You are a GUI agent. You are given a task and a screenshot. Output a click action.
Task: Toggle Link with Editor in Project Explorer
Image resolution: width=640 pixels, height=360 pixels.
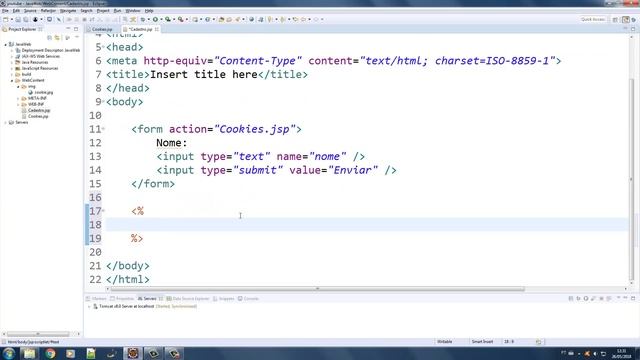(x=57, y=38)
